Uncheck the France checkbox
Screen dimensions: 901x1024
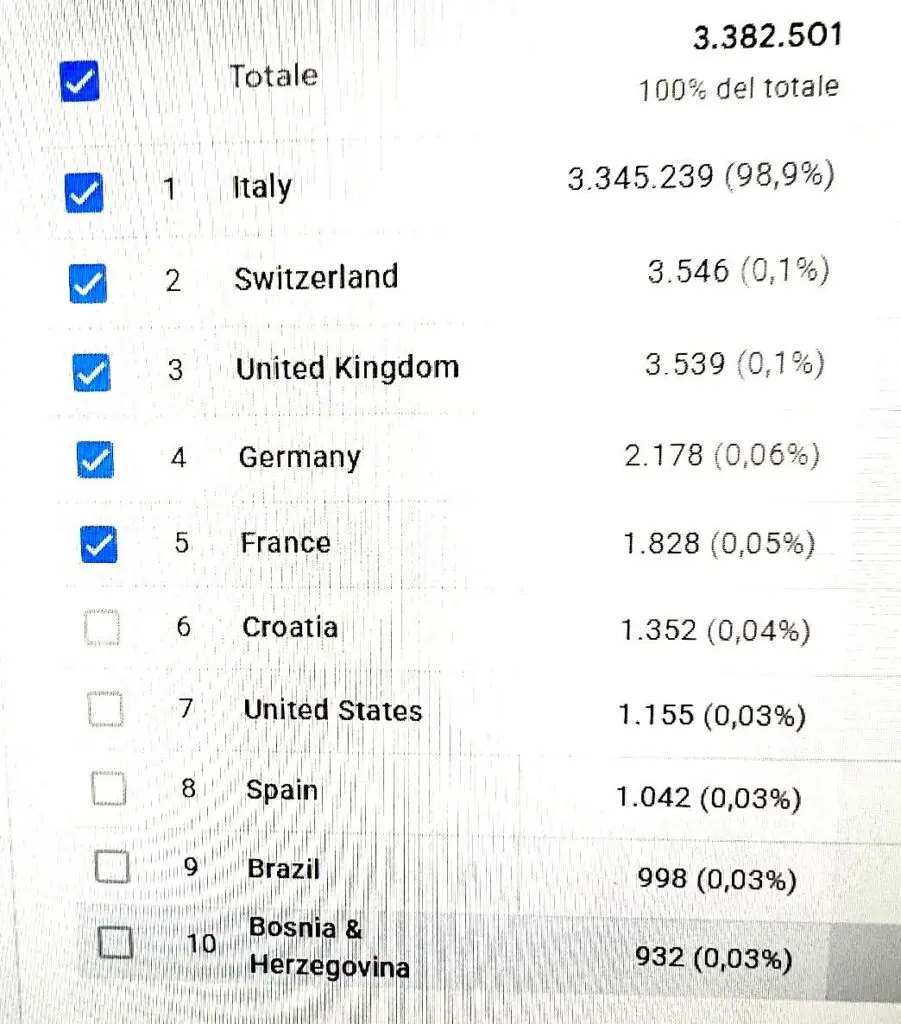pyautogui.click(x=99, y=544)
